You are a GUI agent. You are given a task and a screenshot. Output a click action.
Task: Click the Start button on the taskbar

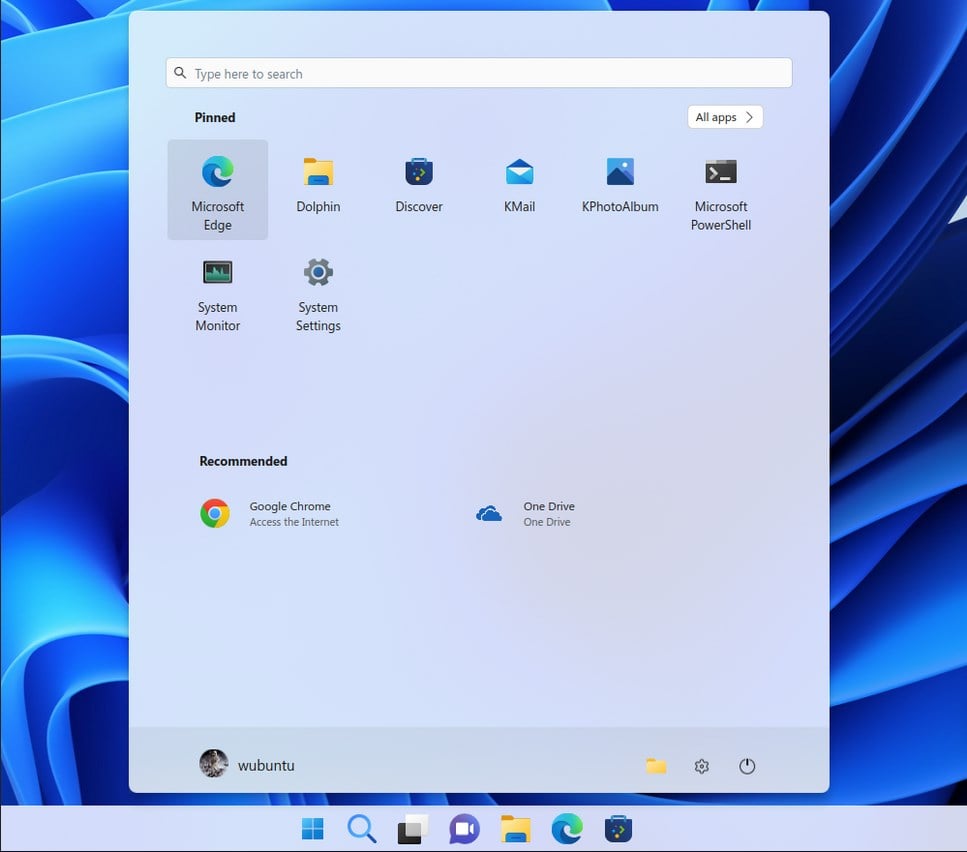(313, 829)
